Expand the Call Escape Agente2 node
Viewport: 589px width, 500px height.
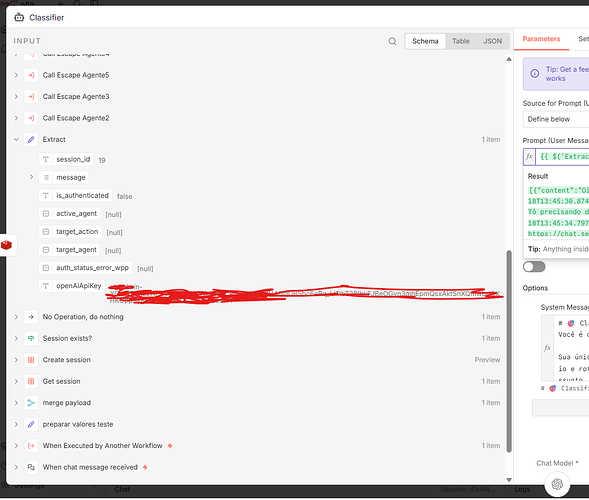16,118
